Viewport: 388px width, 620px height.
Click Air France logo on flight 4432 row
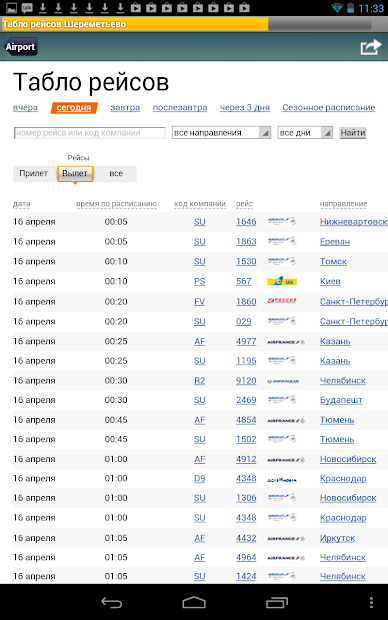click(286, 539)
